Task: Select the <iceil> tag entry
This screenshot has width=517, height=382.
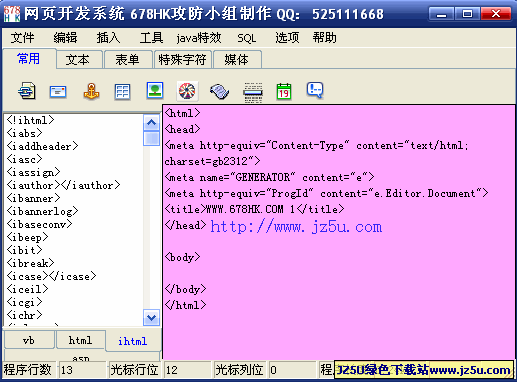Action: tap(27, 289)
